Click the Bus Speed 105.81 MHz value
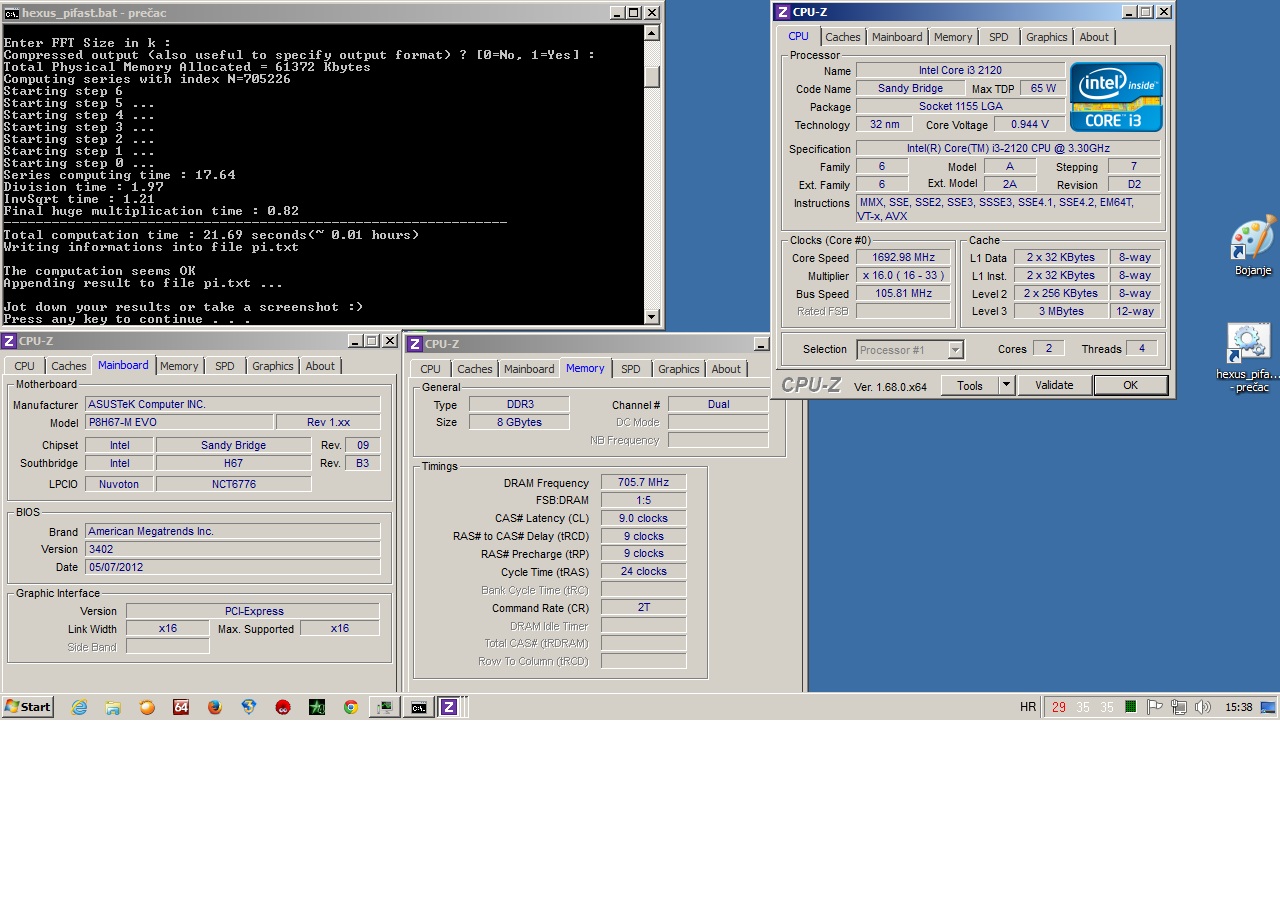The image size is (1280, 922). 903,294
